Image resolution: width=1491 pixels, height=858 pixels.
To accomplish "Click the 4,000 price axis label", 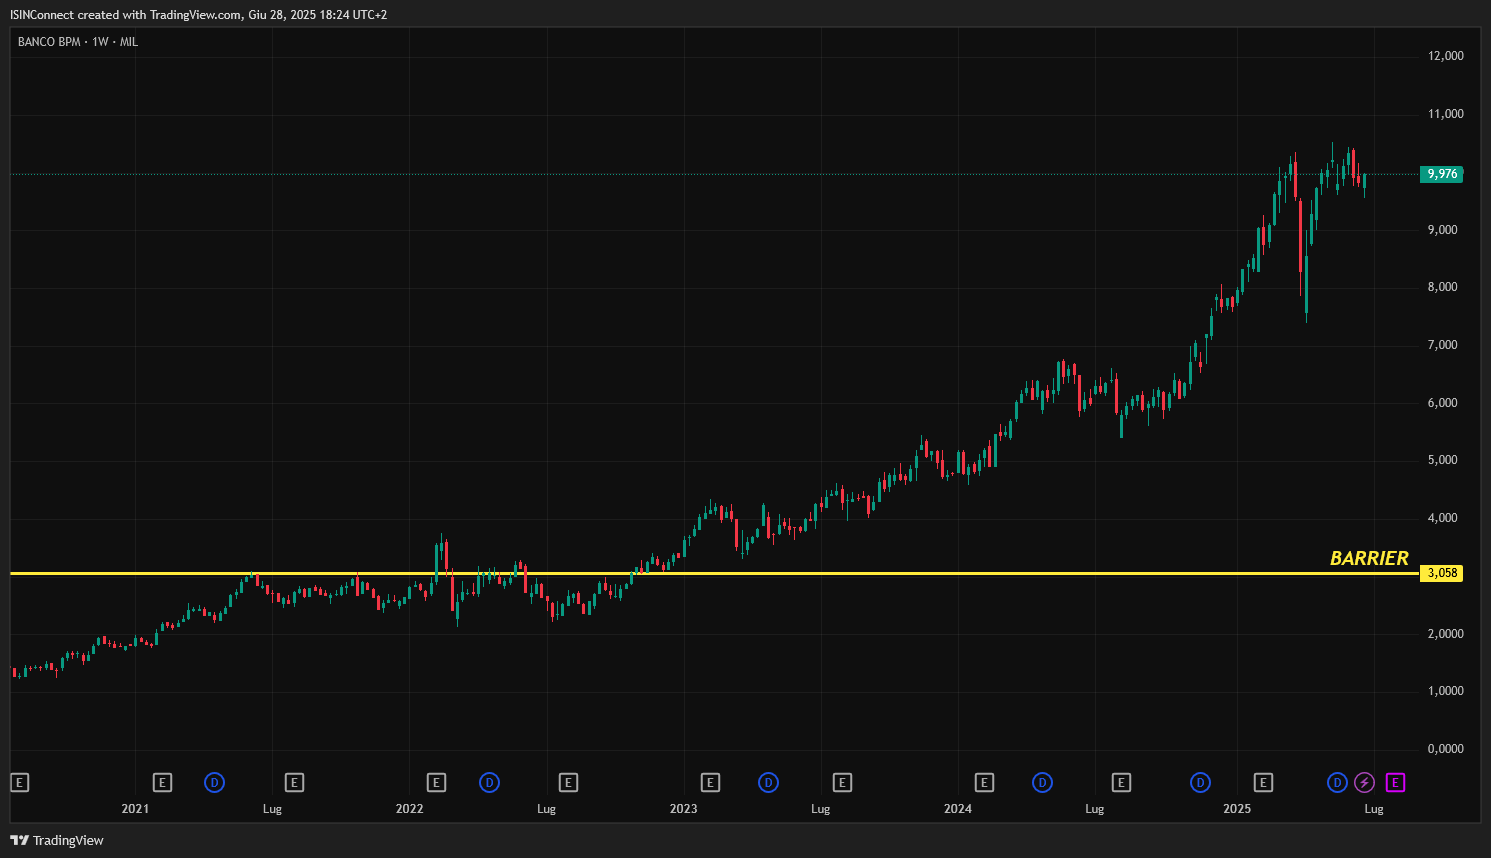I will pos(1443,518).
